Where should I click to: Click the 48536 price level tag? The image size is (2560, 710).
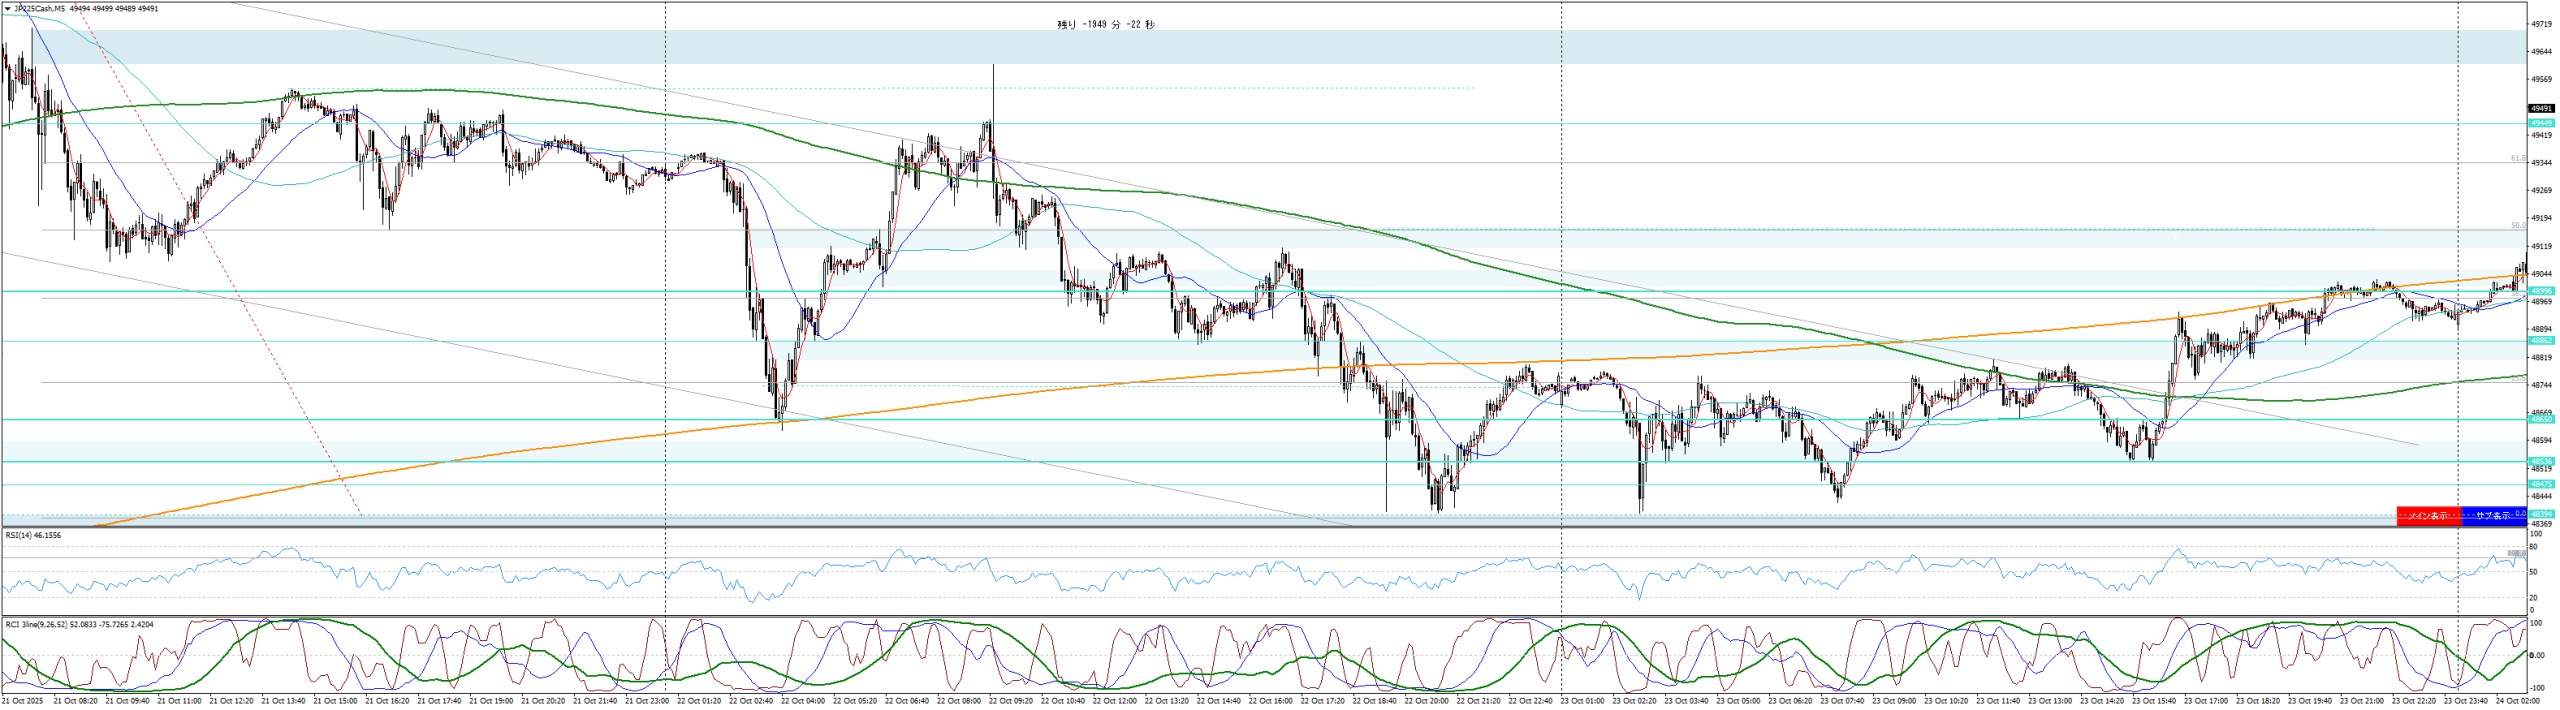click(2540, 462)
